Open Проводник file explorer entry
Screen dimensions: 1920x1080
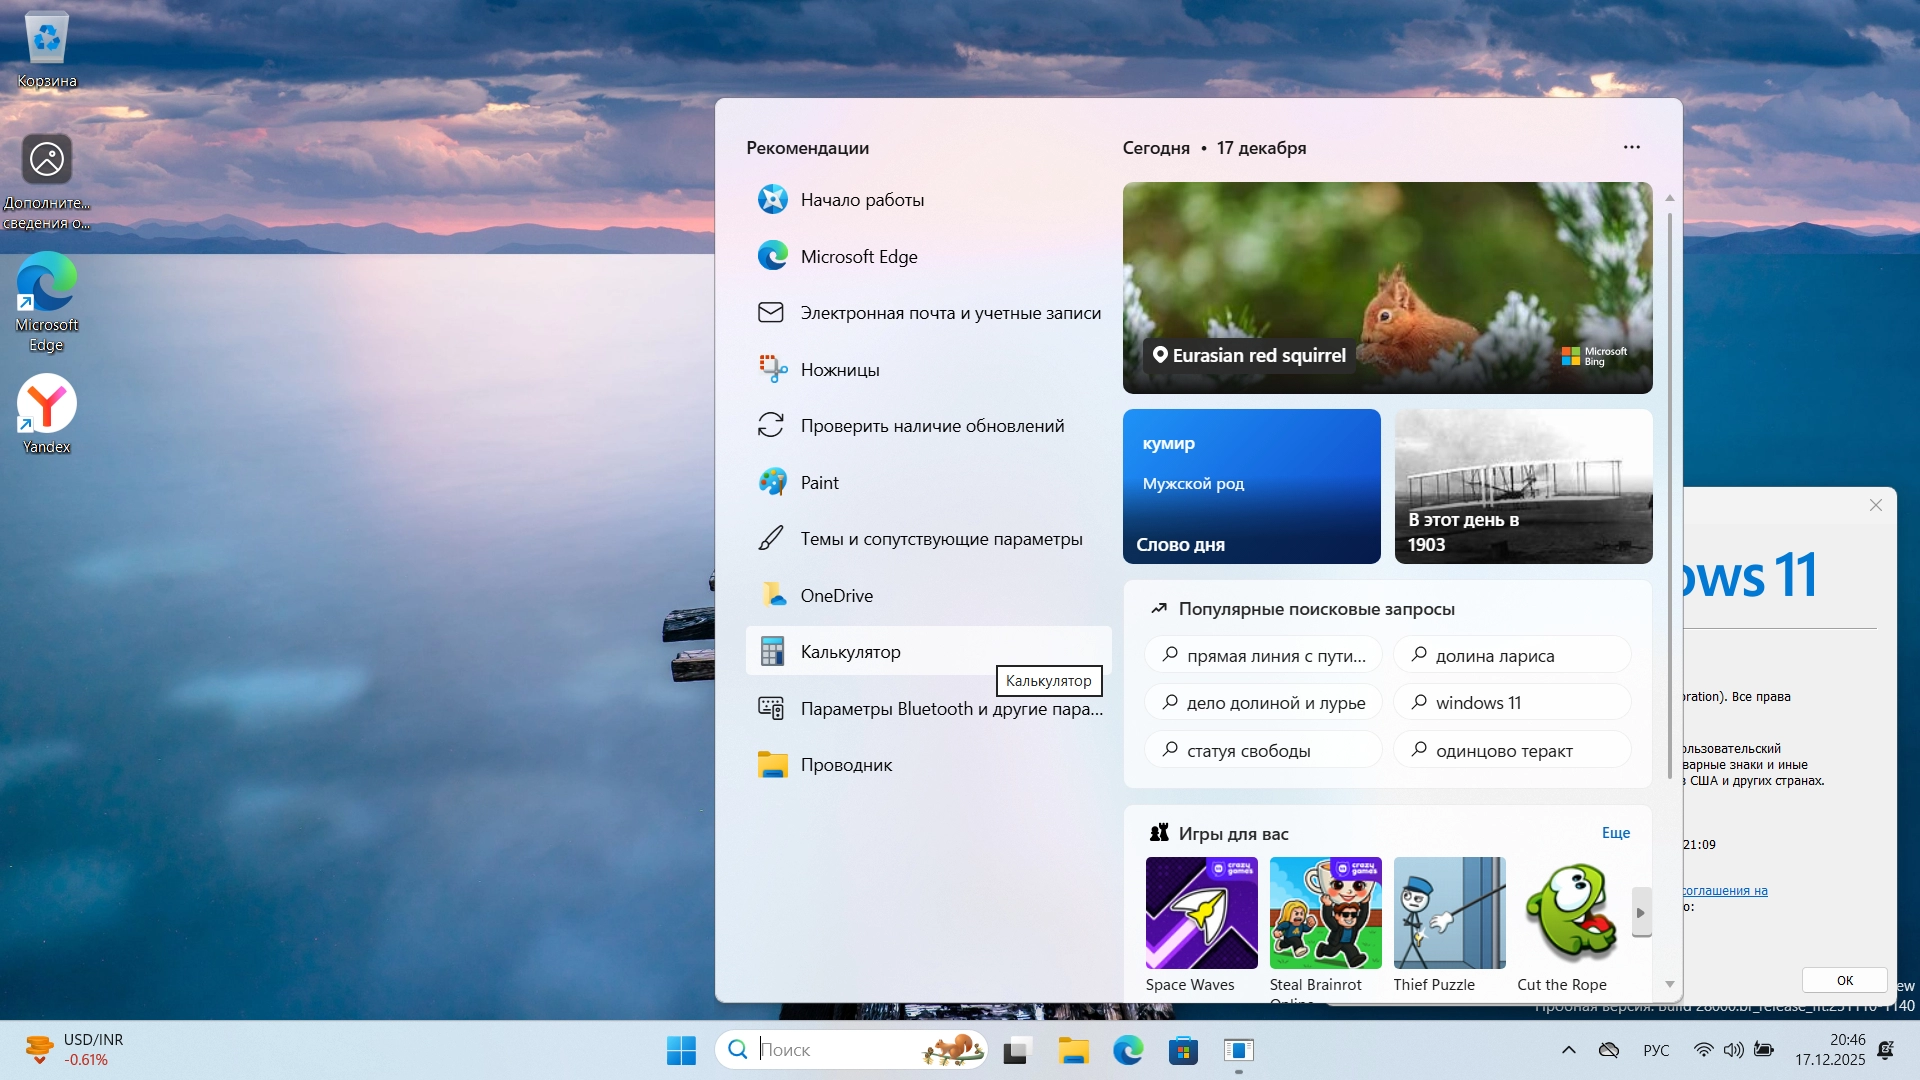pos(846,765)
